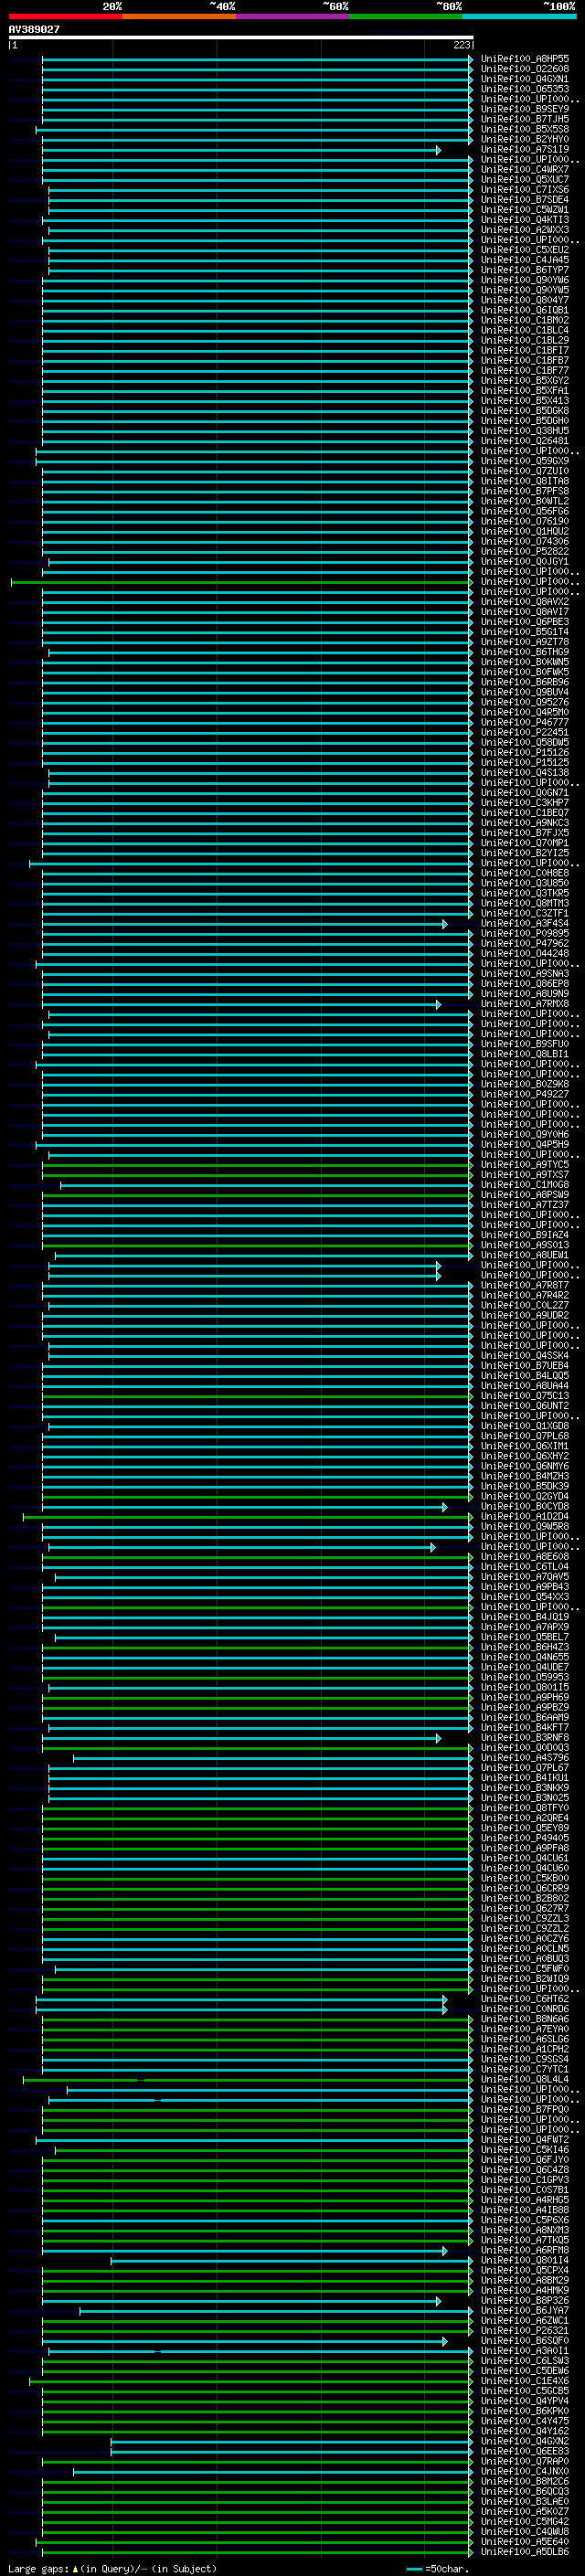Image resolution: width=585 pixels, height=2576 pixels.
Task: Select the UniRef100_Q4KTI3 label
Action: tap(525, 220)
